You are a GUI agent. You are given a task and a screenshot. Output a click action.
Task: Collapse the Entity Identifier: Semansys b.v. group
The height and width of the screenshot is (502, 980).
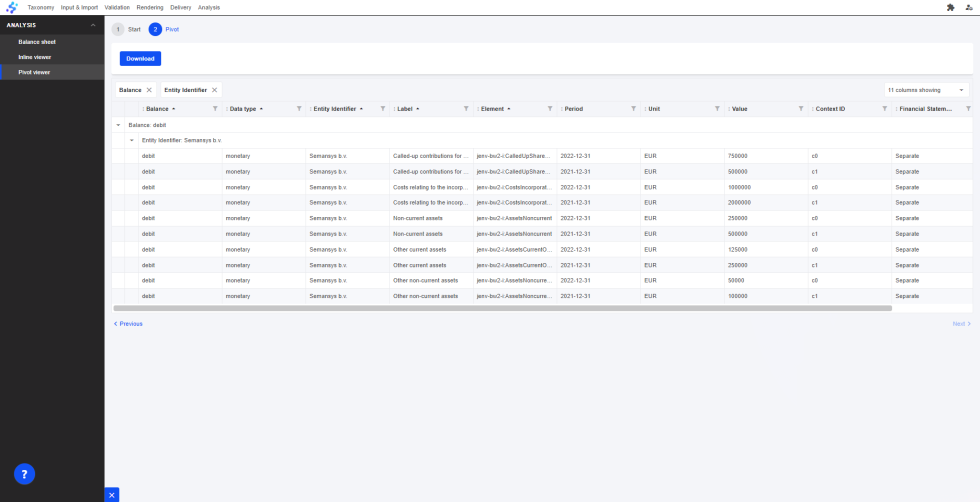click(131, 140)
